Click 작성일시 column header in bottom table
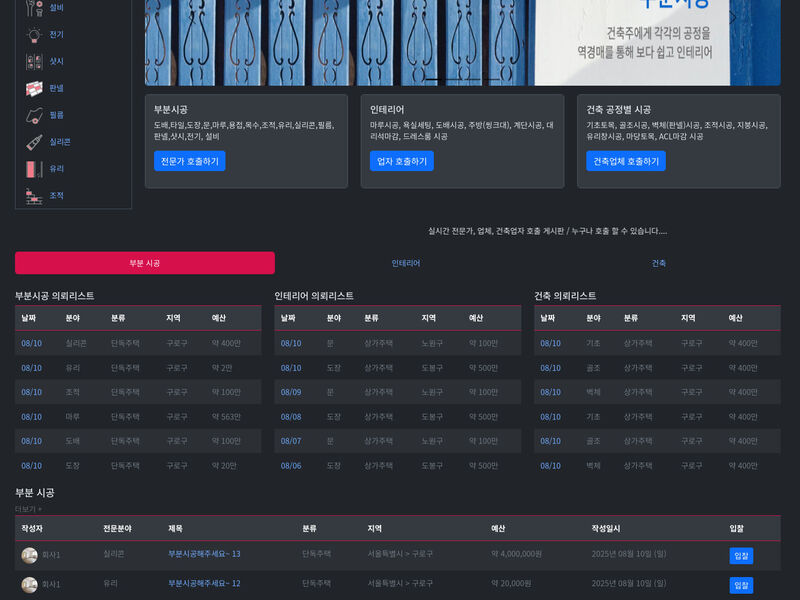Viewport: 800px width, 600px height. tap(606, 529)
